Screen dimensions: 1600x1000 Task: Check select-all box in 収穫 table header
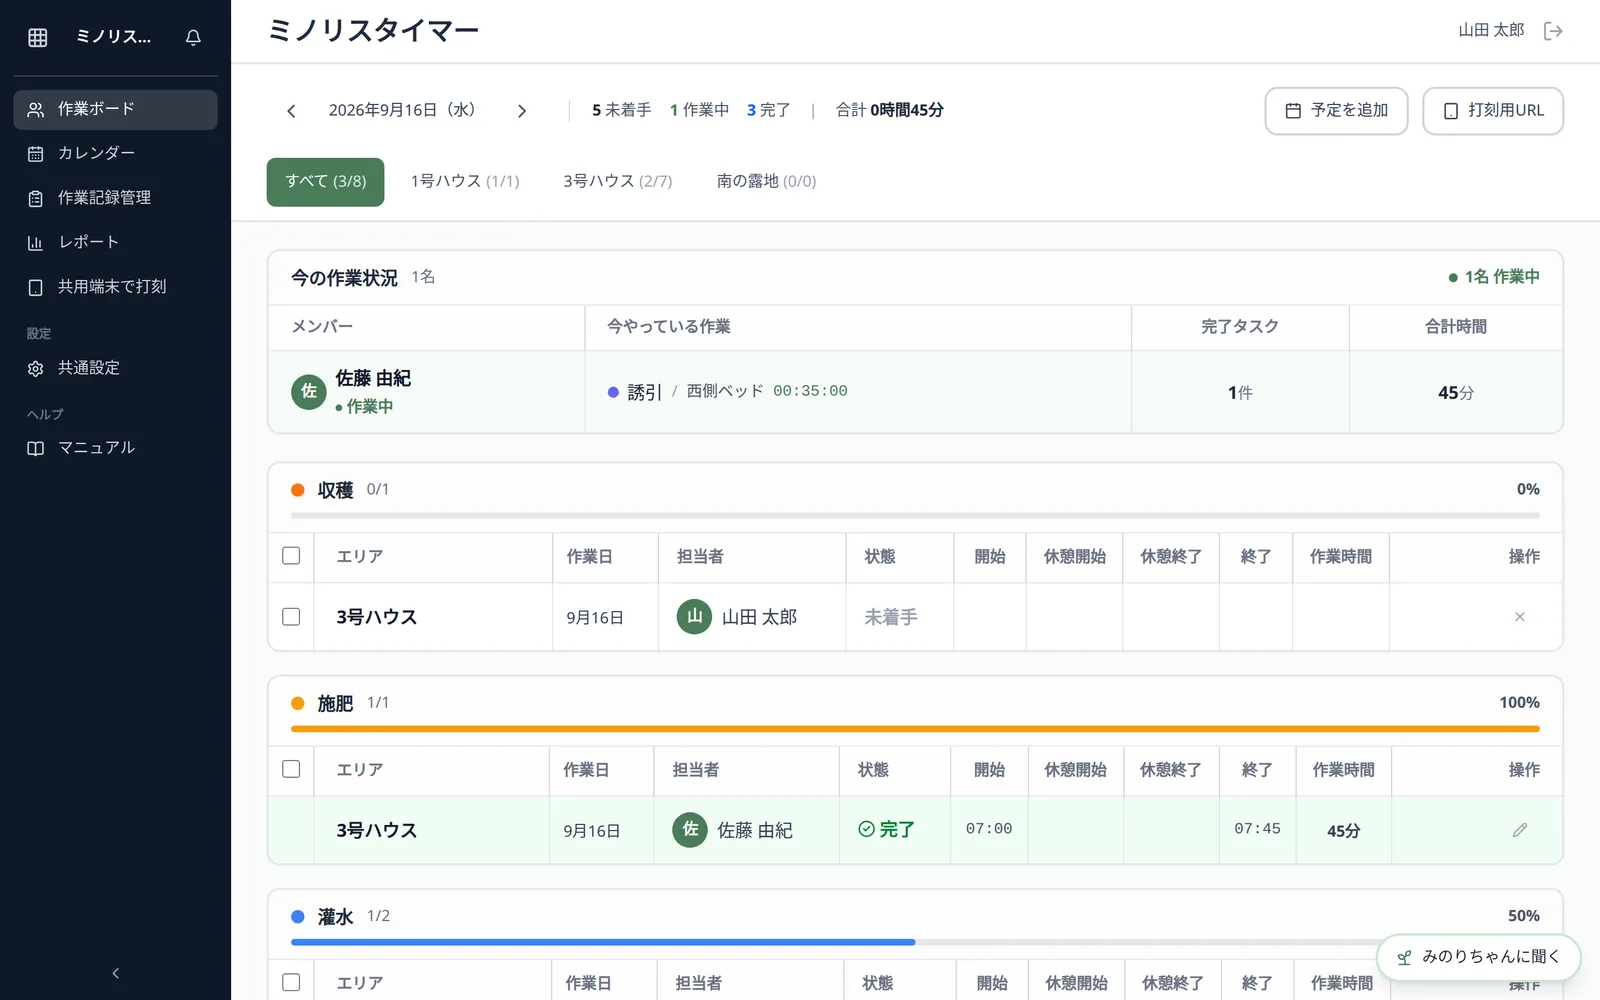291,556
